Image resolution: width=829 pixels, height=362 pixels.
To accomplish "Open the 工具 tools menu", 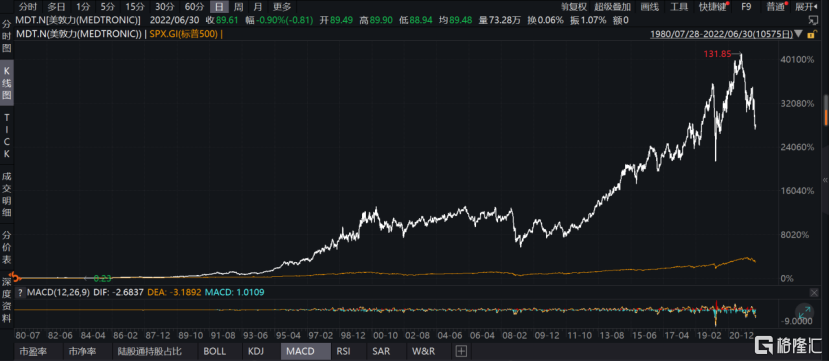I will (679, 7).
